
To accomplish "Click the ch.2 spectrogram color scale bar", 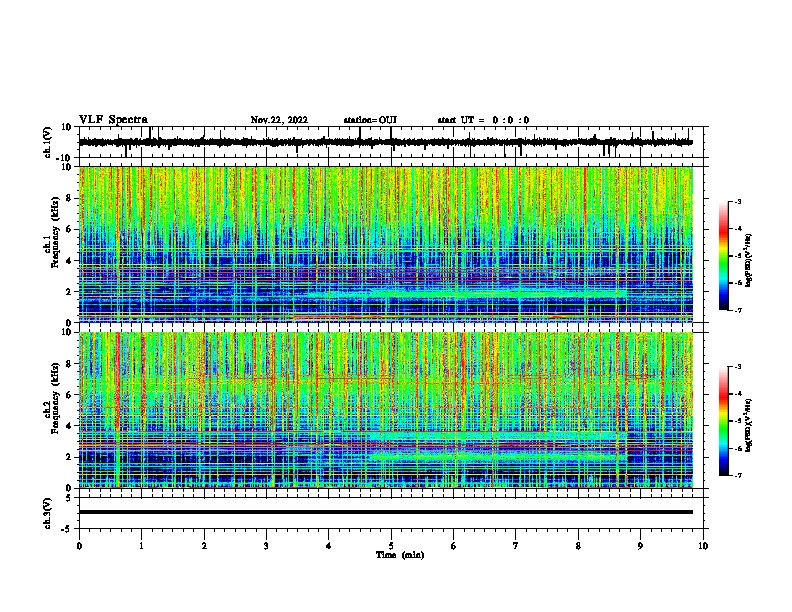I will click(723, 421).
